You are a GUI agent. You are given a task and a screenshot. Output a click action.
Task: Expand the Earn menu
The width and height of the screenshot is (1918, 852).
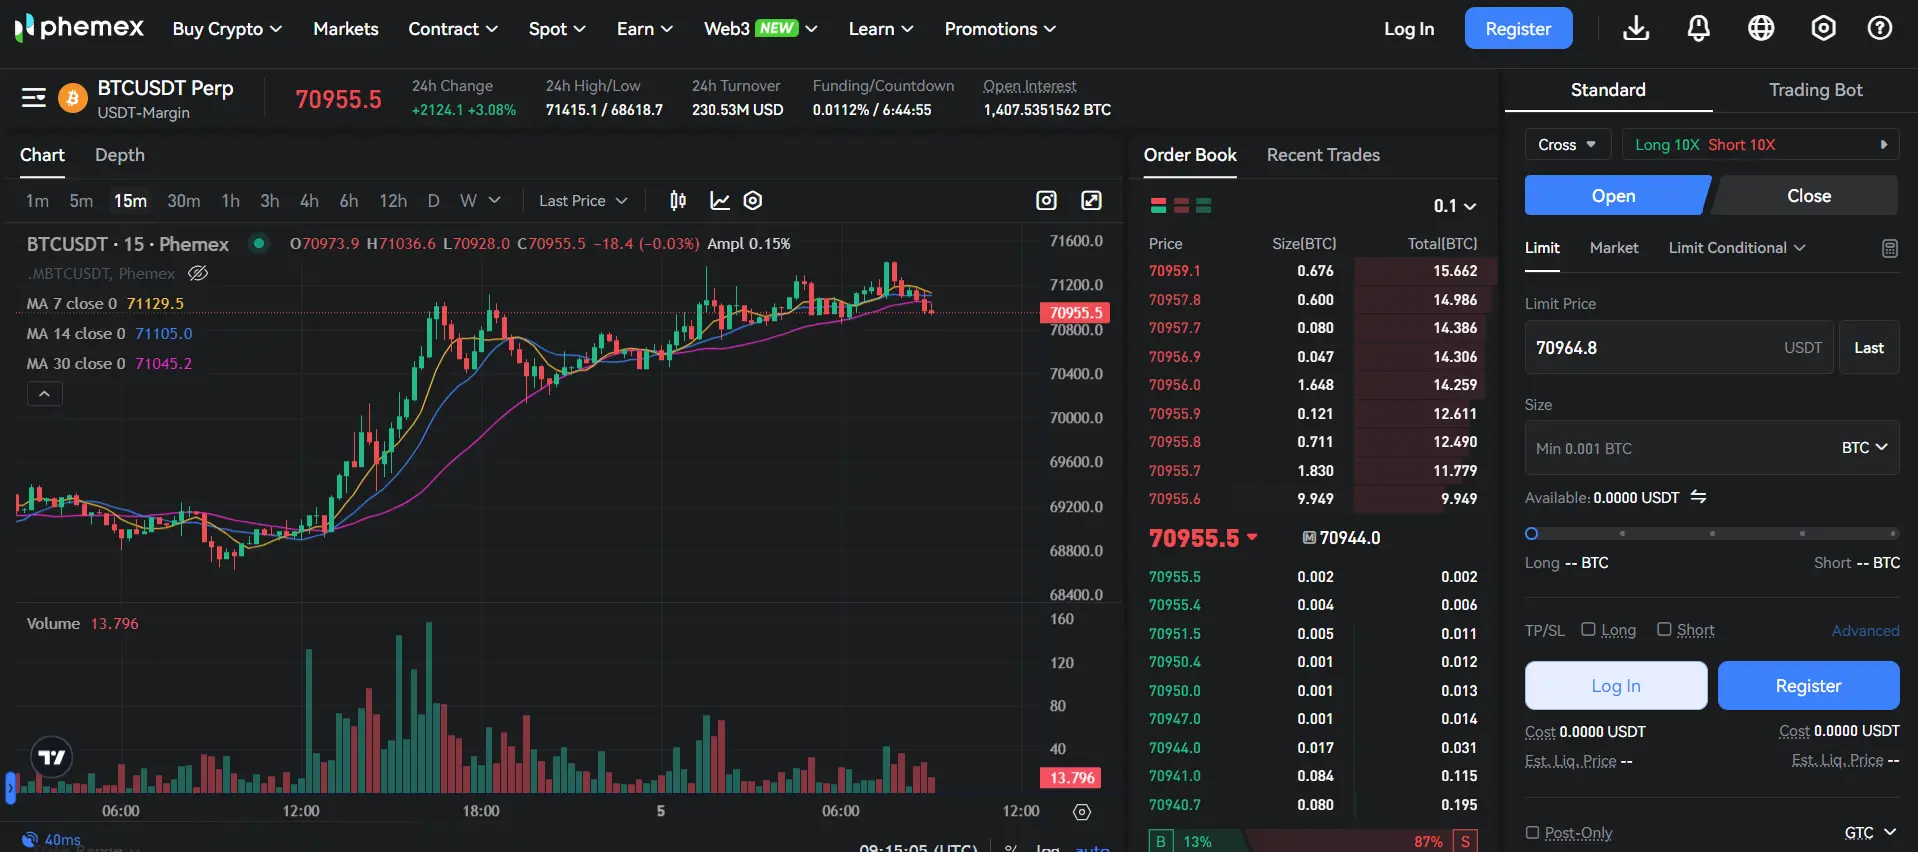(644, 29)
